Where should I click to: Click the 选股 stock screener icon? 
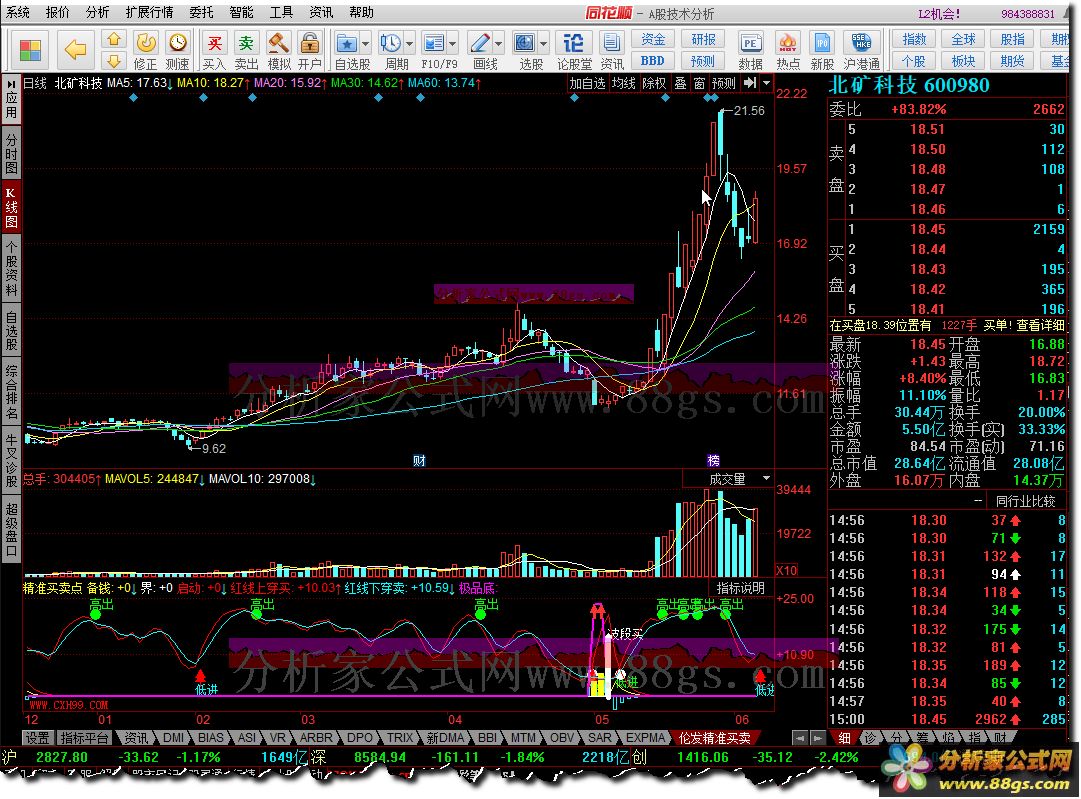525,43
